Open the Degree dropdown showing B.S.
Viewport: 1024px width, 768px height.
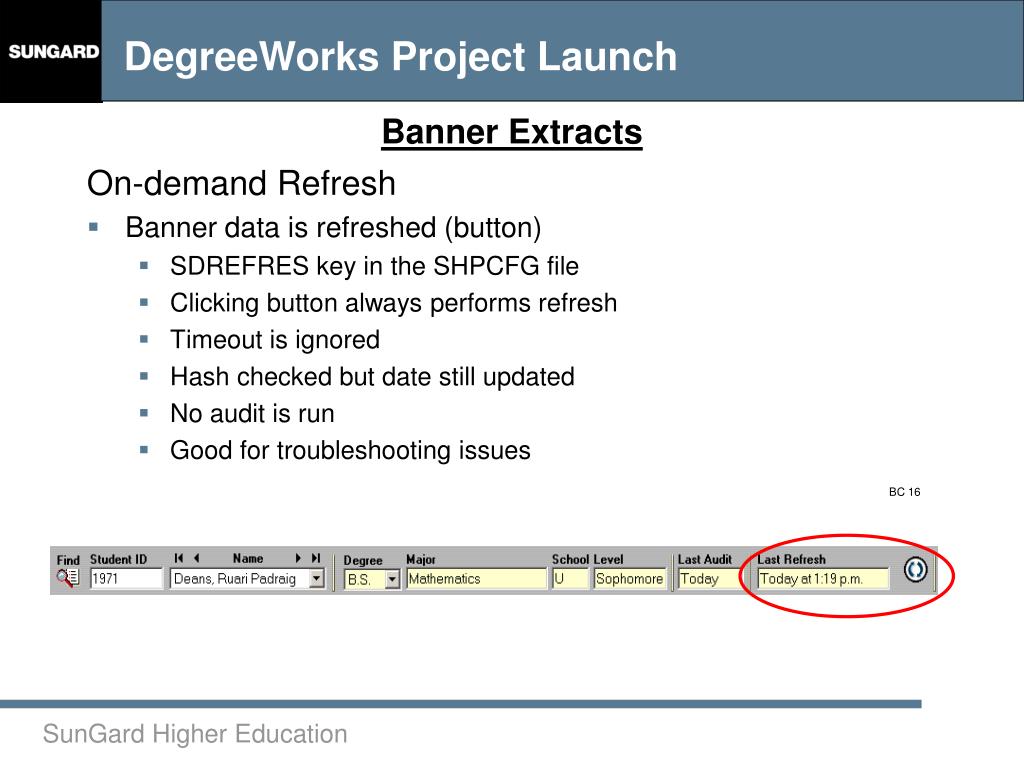[392, 579]
